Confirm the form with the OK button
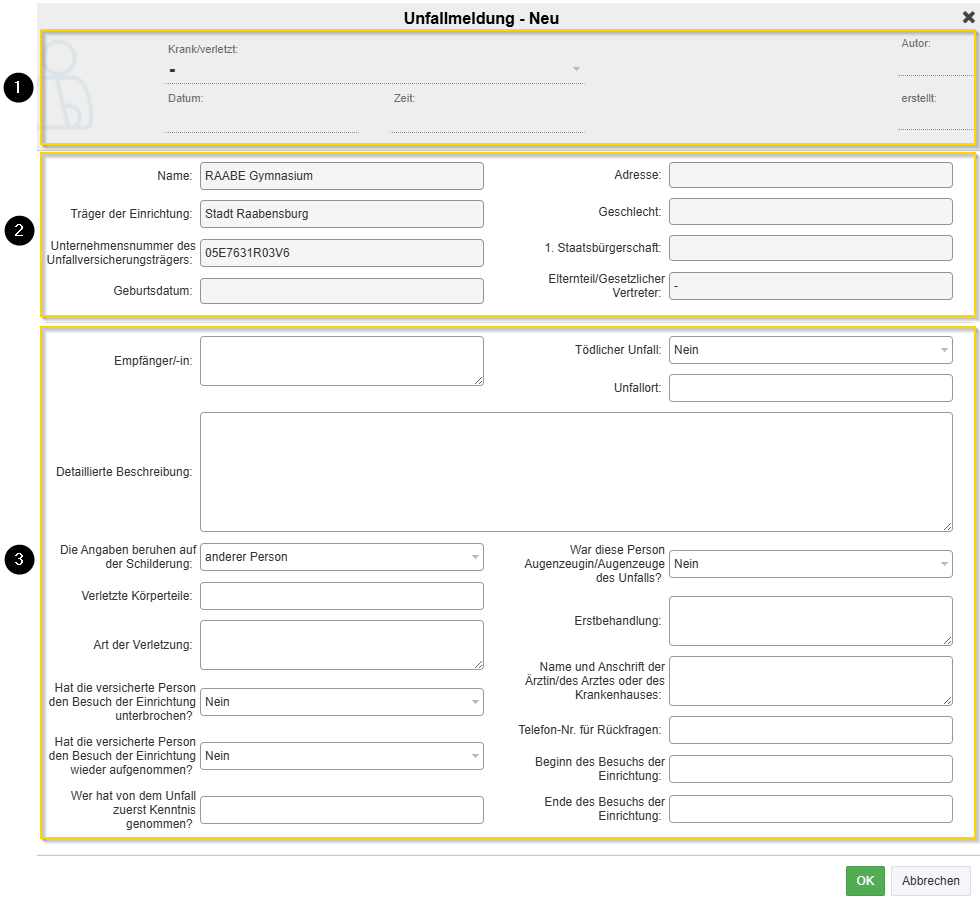The height and width of the screenshot is (906, 980). 865,880
